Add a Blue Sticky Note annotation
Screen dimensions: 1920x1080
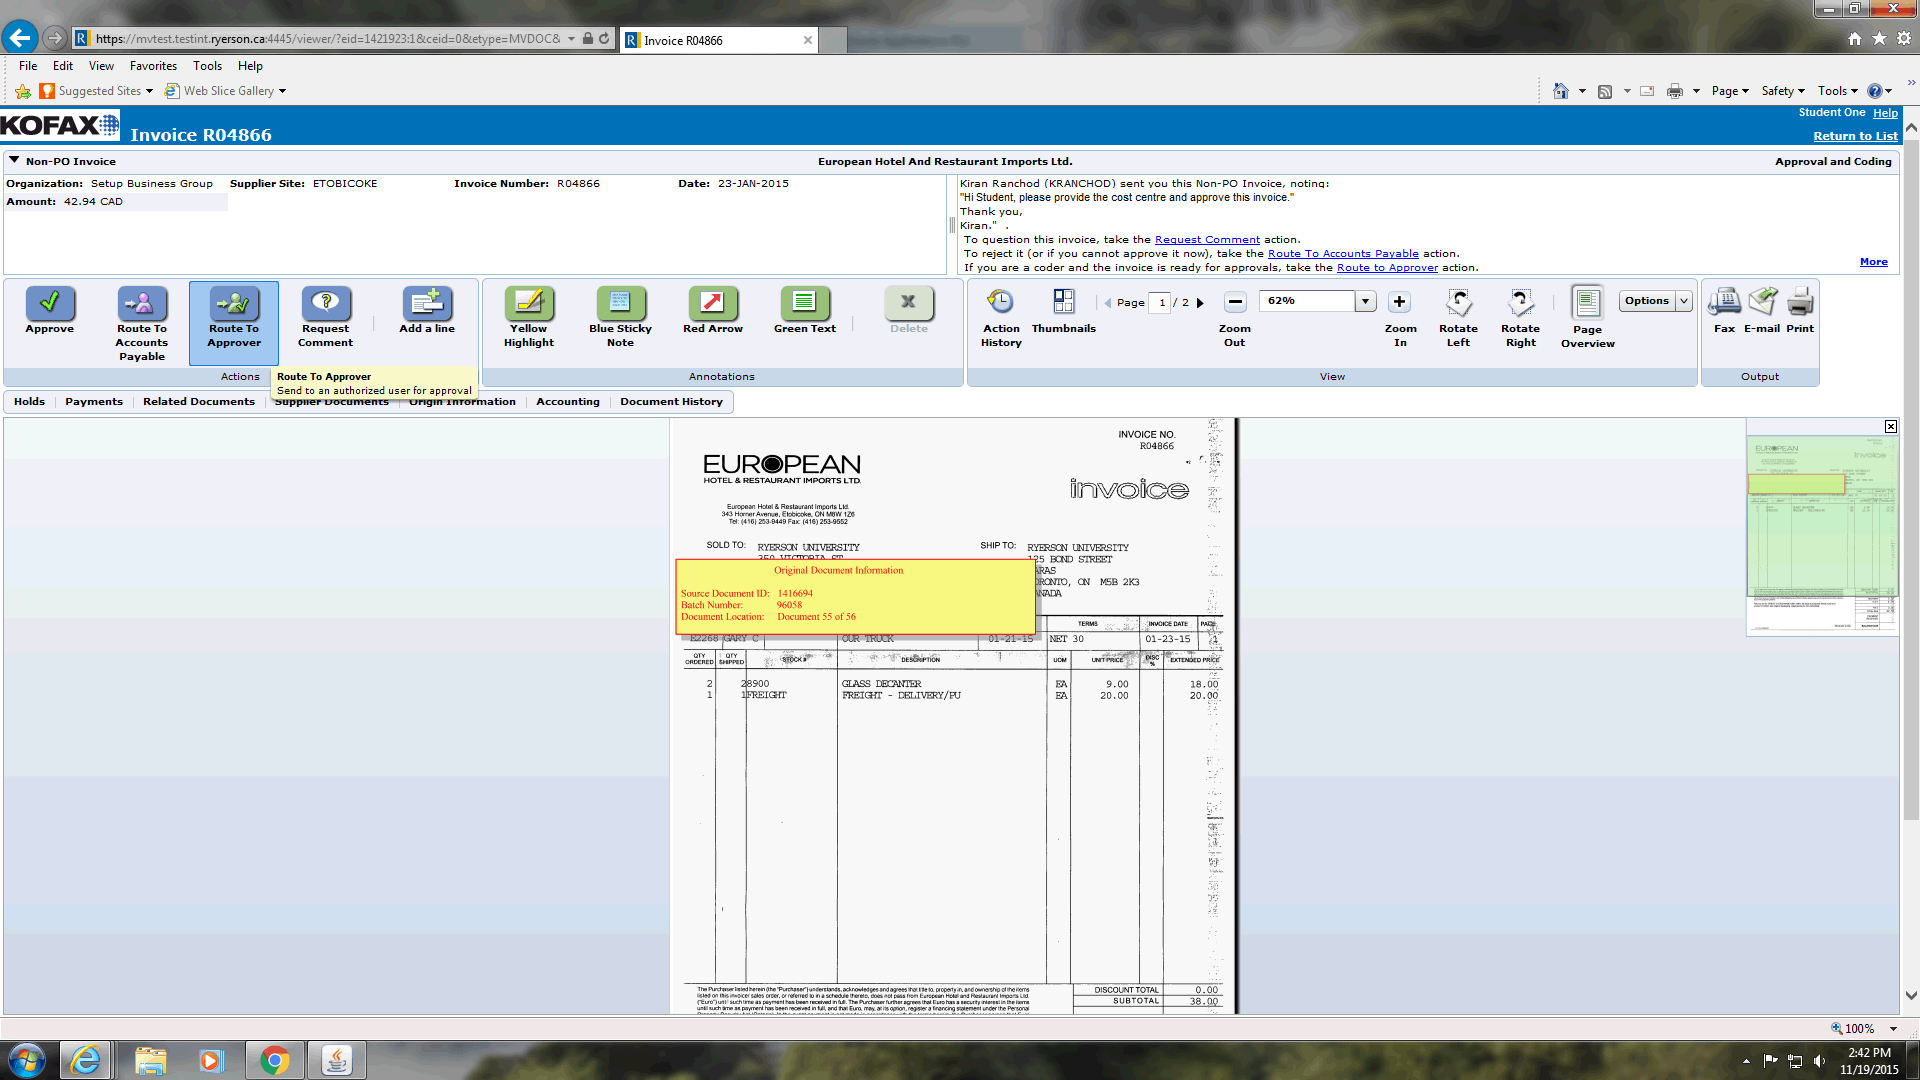(620, 303)
